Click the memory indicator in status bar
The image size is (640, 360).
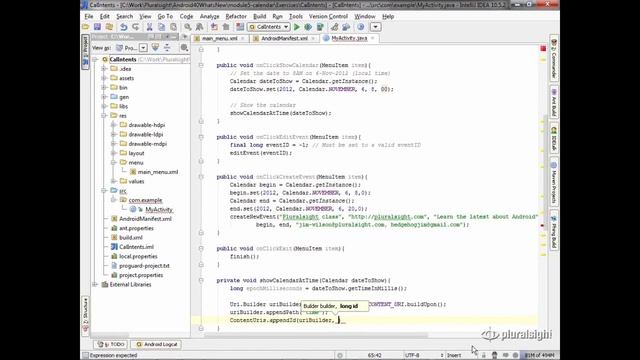coord(540,356)
